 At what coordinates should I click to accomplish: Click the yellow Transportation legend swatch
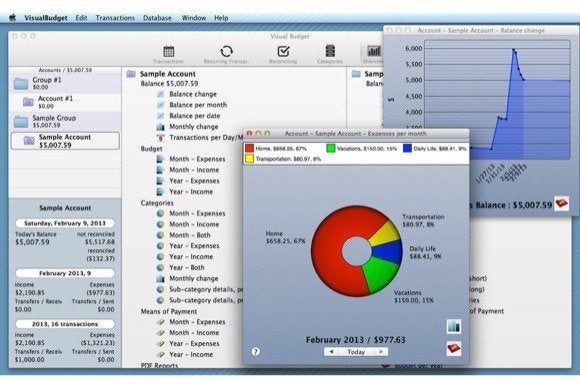point(250,159)
